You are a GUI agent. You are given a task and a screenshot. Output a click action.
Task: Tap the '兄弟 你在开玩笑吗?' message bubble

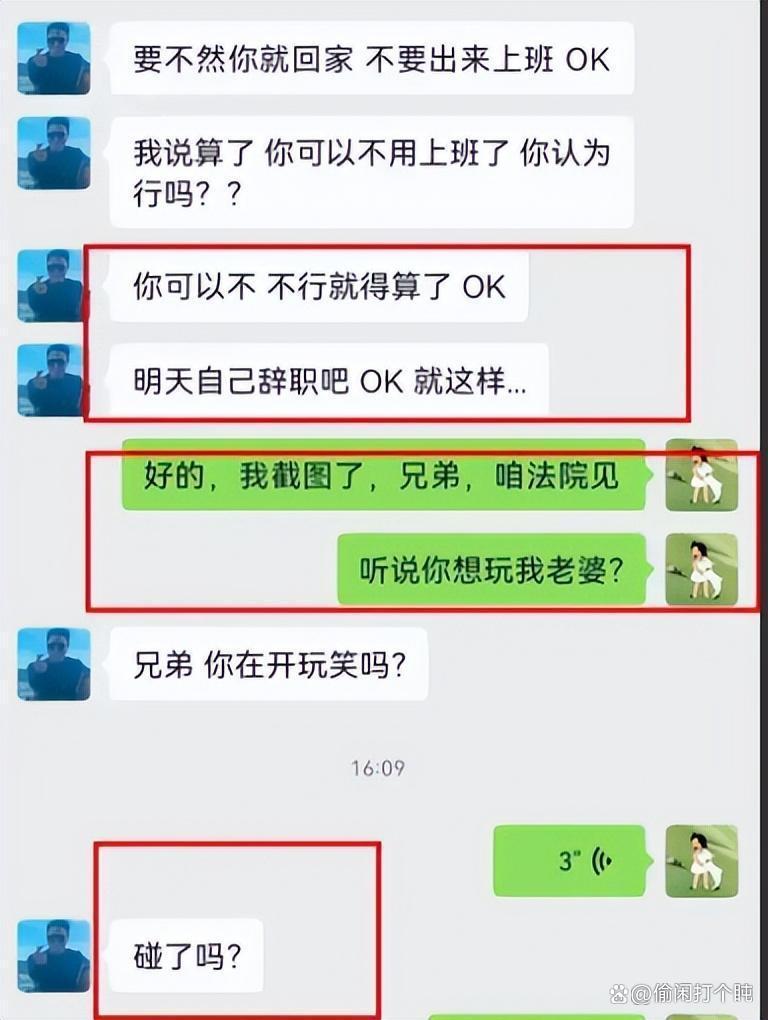[269, 664]
